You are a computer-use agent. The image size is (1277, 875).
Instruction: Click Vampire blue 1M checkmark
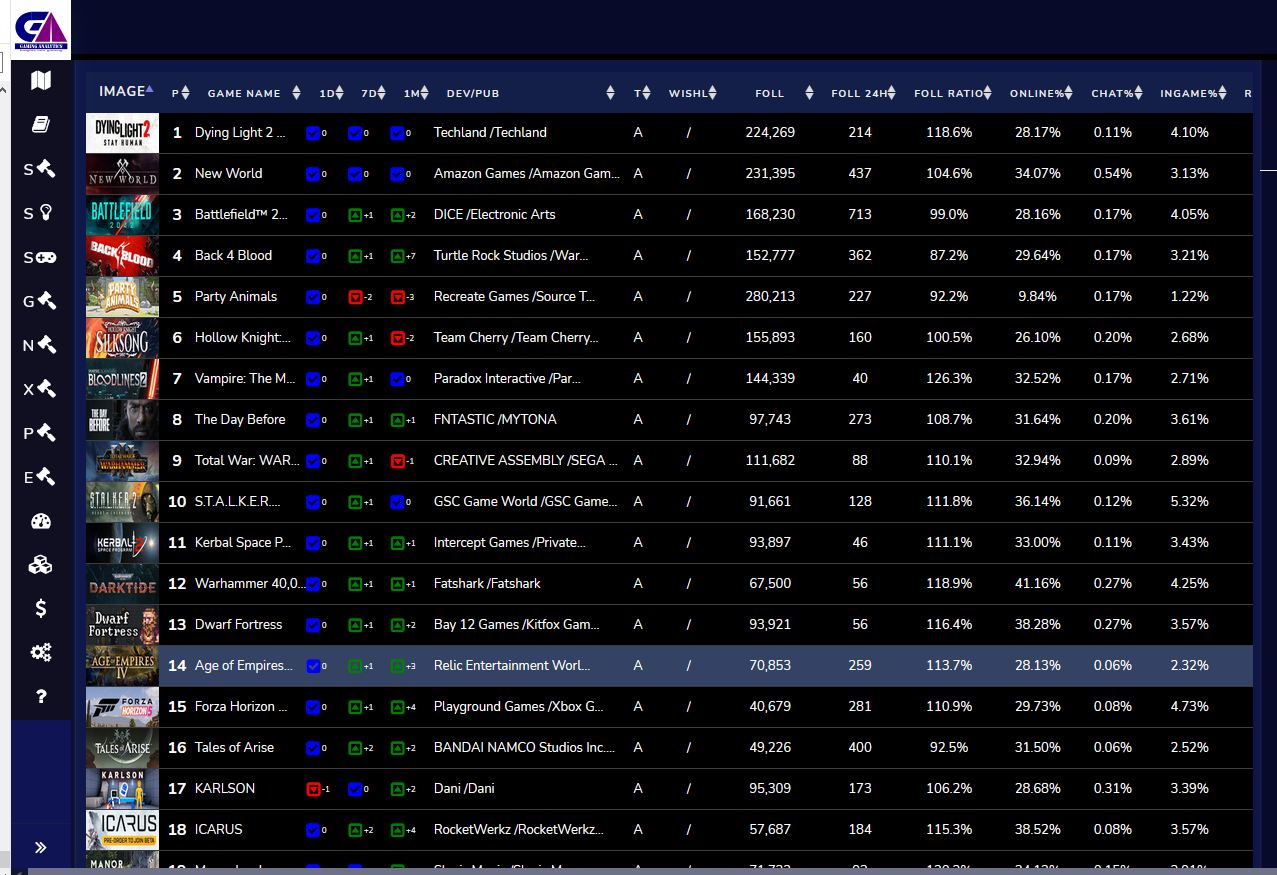coord(397,379)
